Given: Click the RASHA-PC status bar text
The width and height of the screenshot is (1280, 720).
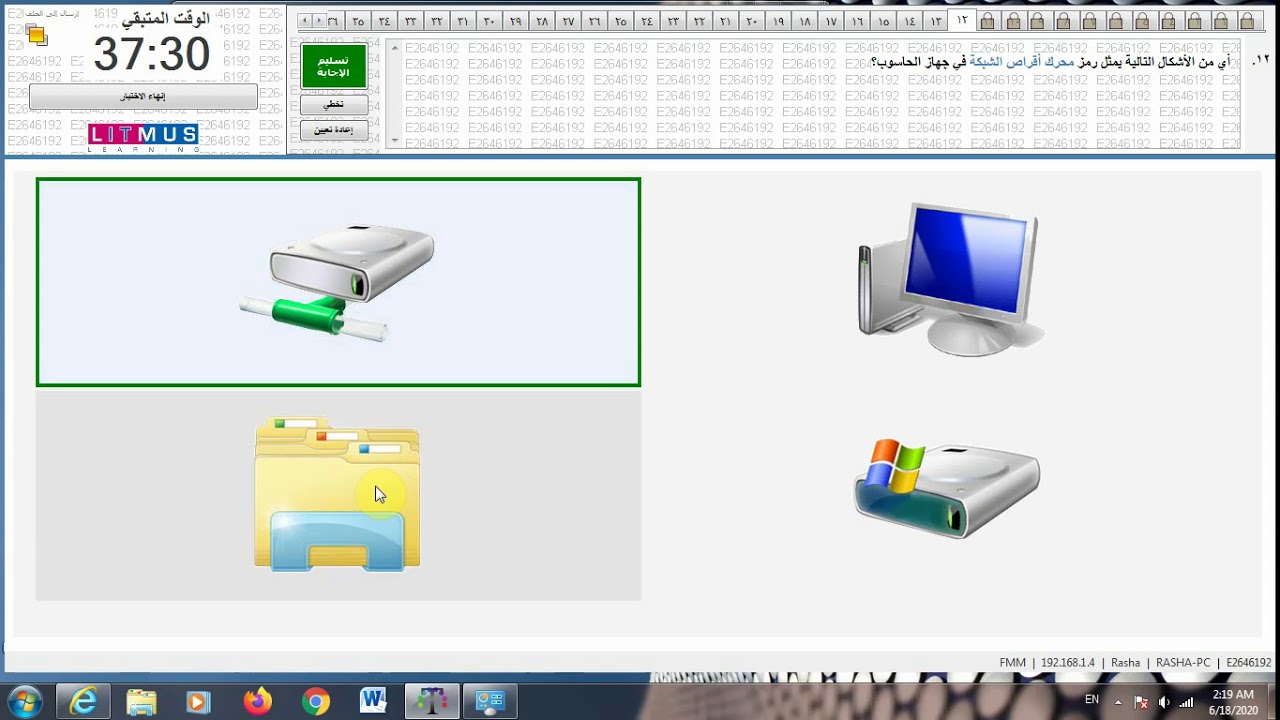Looking at the screenshot, I should point(1183,663).
